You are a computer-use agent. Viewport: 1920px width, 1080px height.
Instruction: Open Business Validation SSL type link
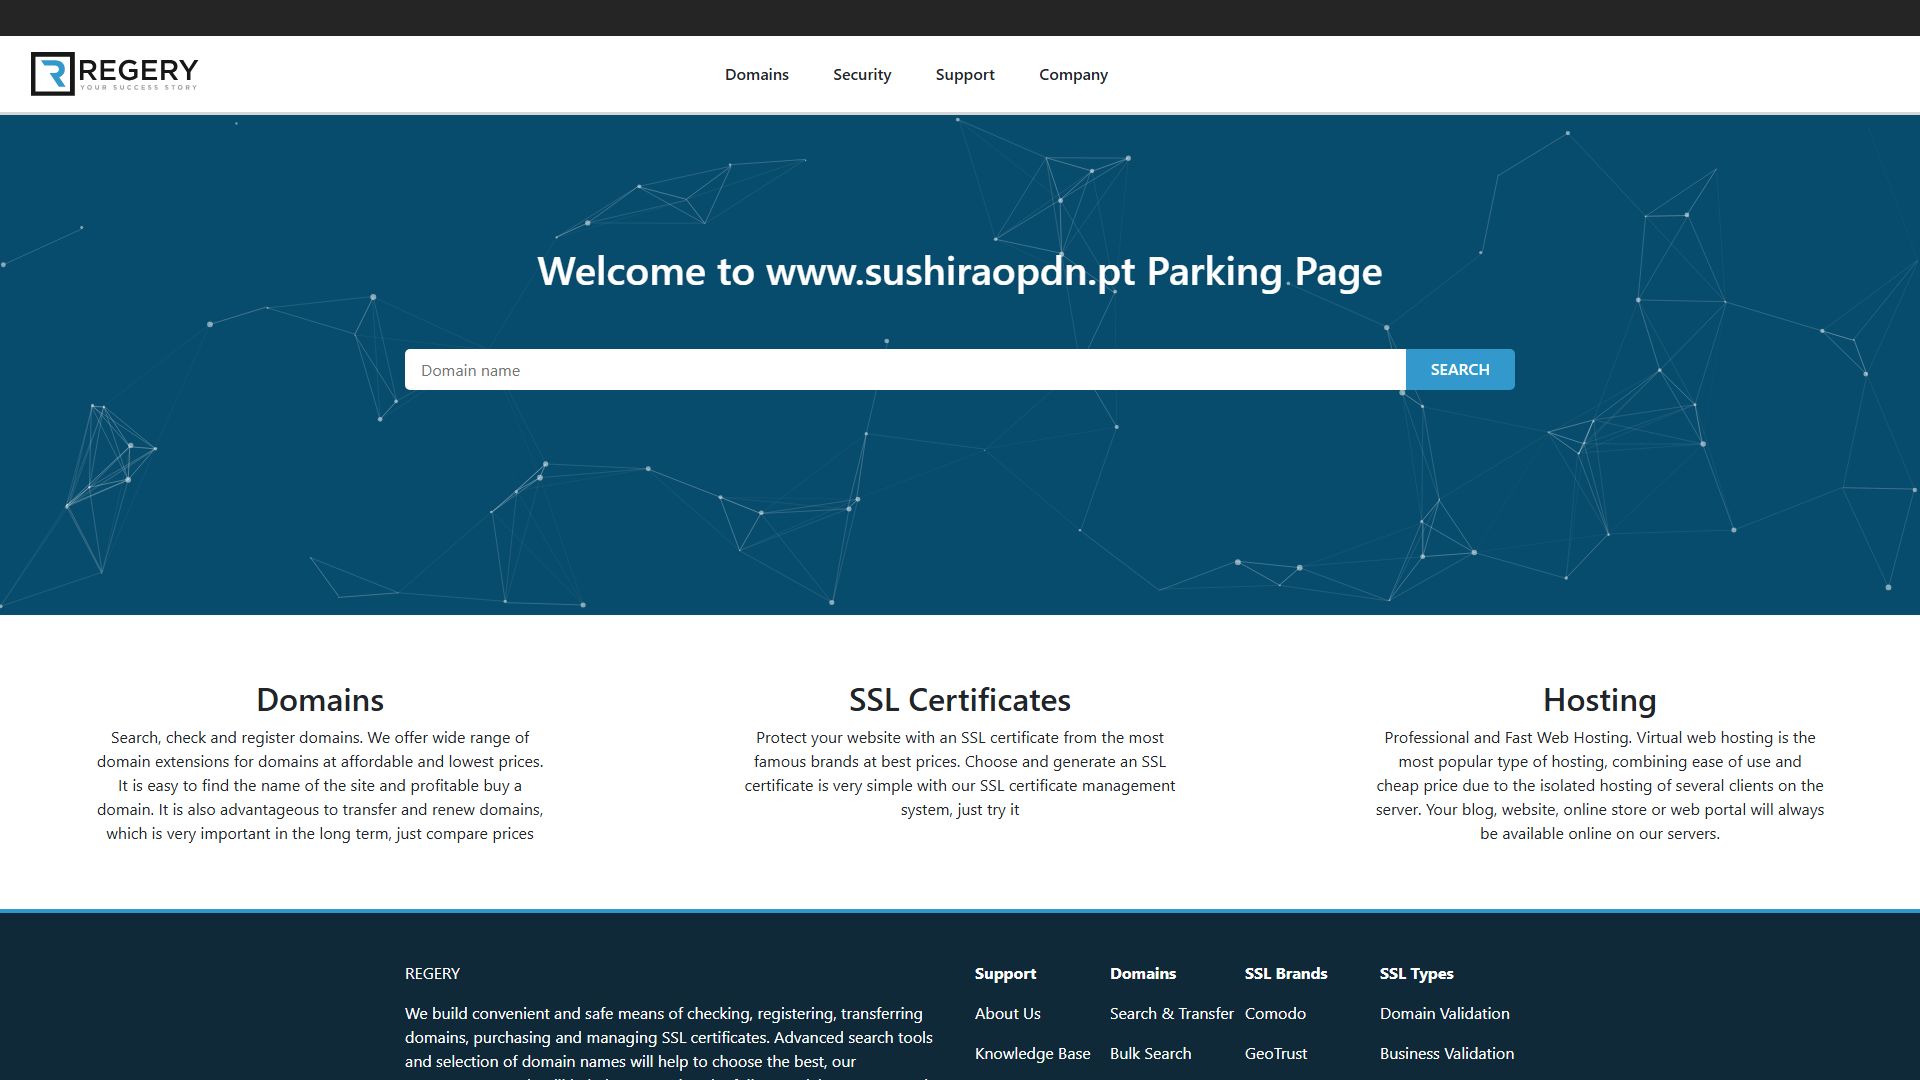coord(1447,1054)
